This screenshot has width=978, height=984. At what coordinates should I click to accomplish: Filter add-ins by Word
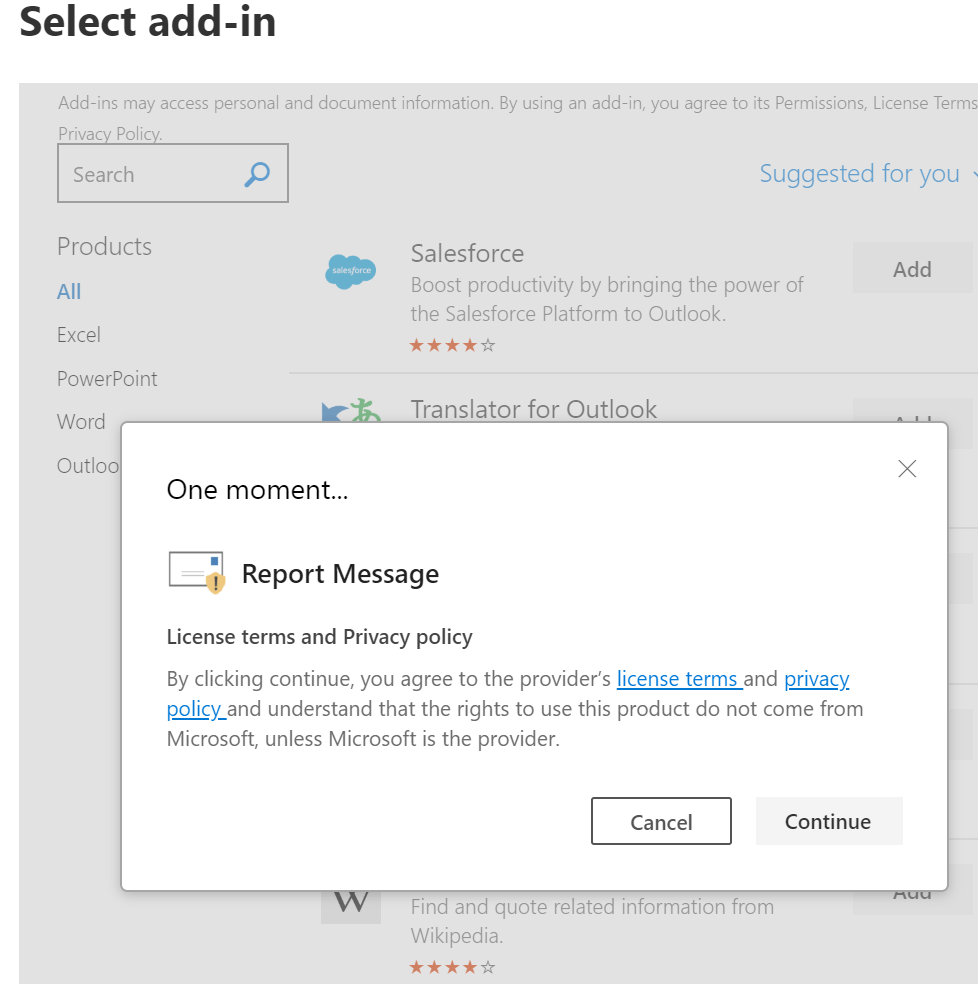(81, 422)
